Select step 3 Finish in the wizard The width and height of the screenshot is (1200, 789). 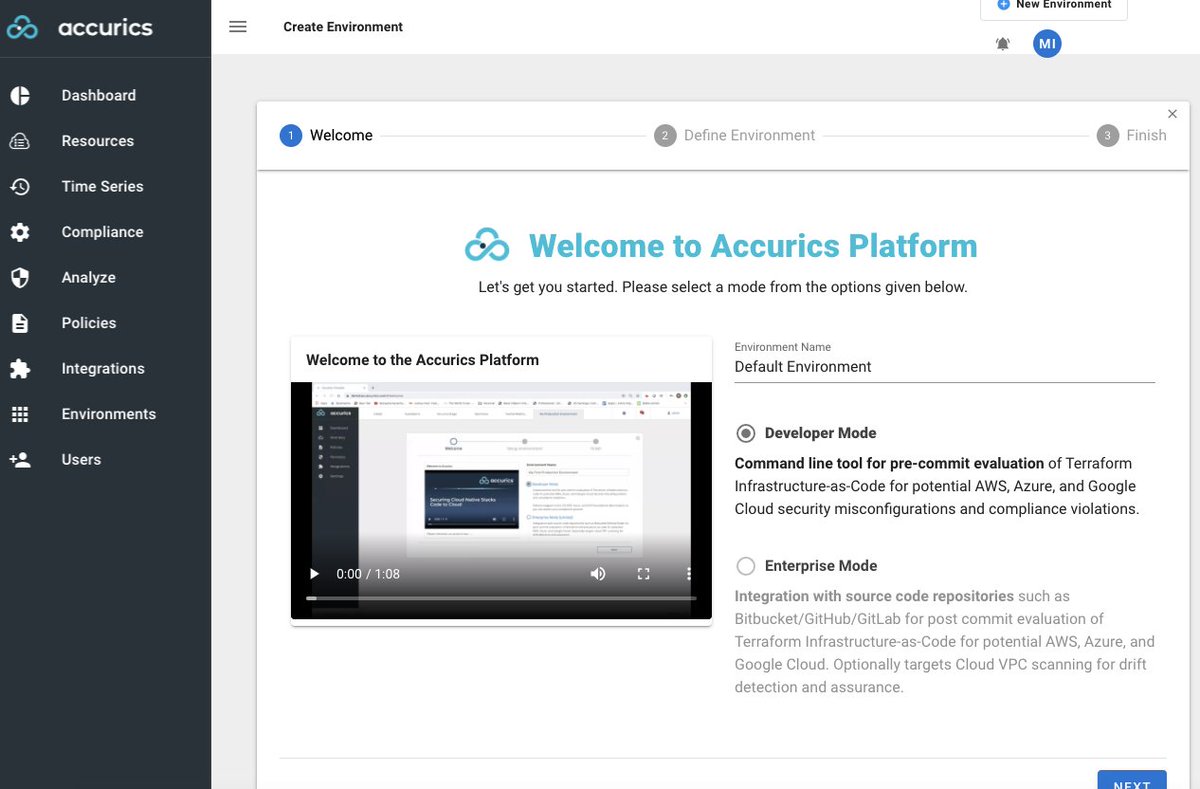pyautogui.click(x=1132, y=135)
